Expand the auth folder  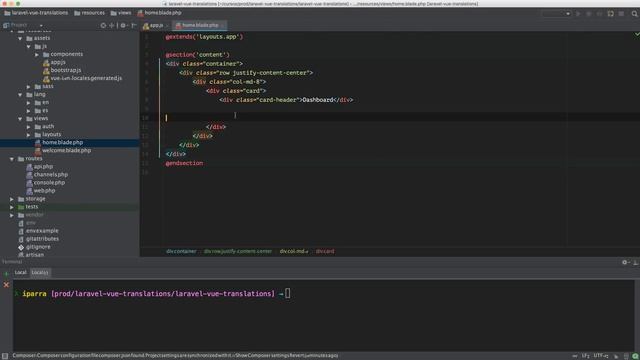[x=29, y=127]
